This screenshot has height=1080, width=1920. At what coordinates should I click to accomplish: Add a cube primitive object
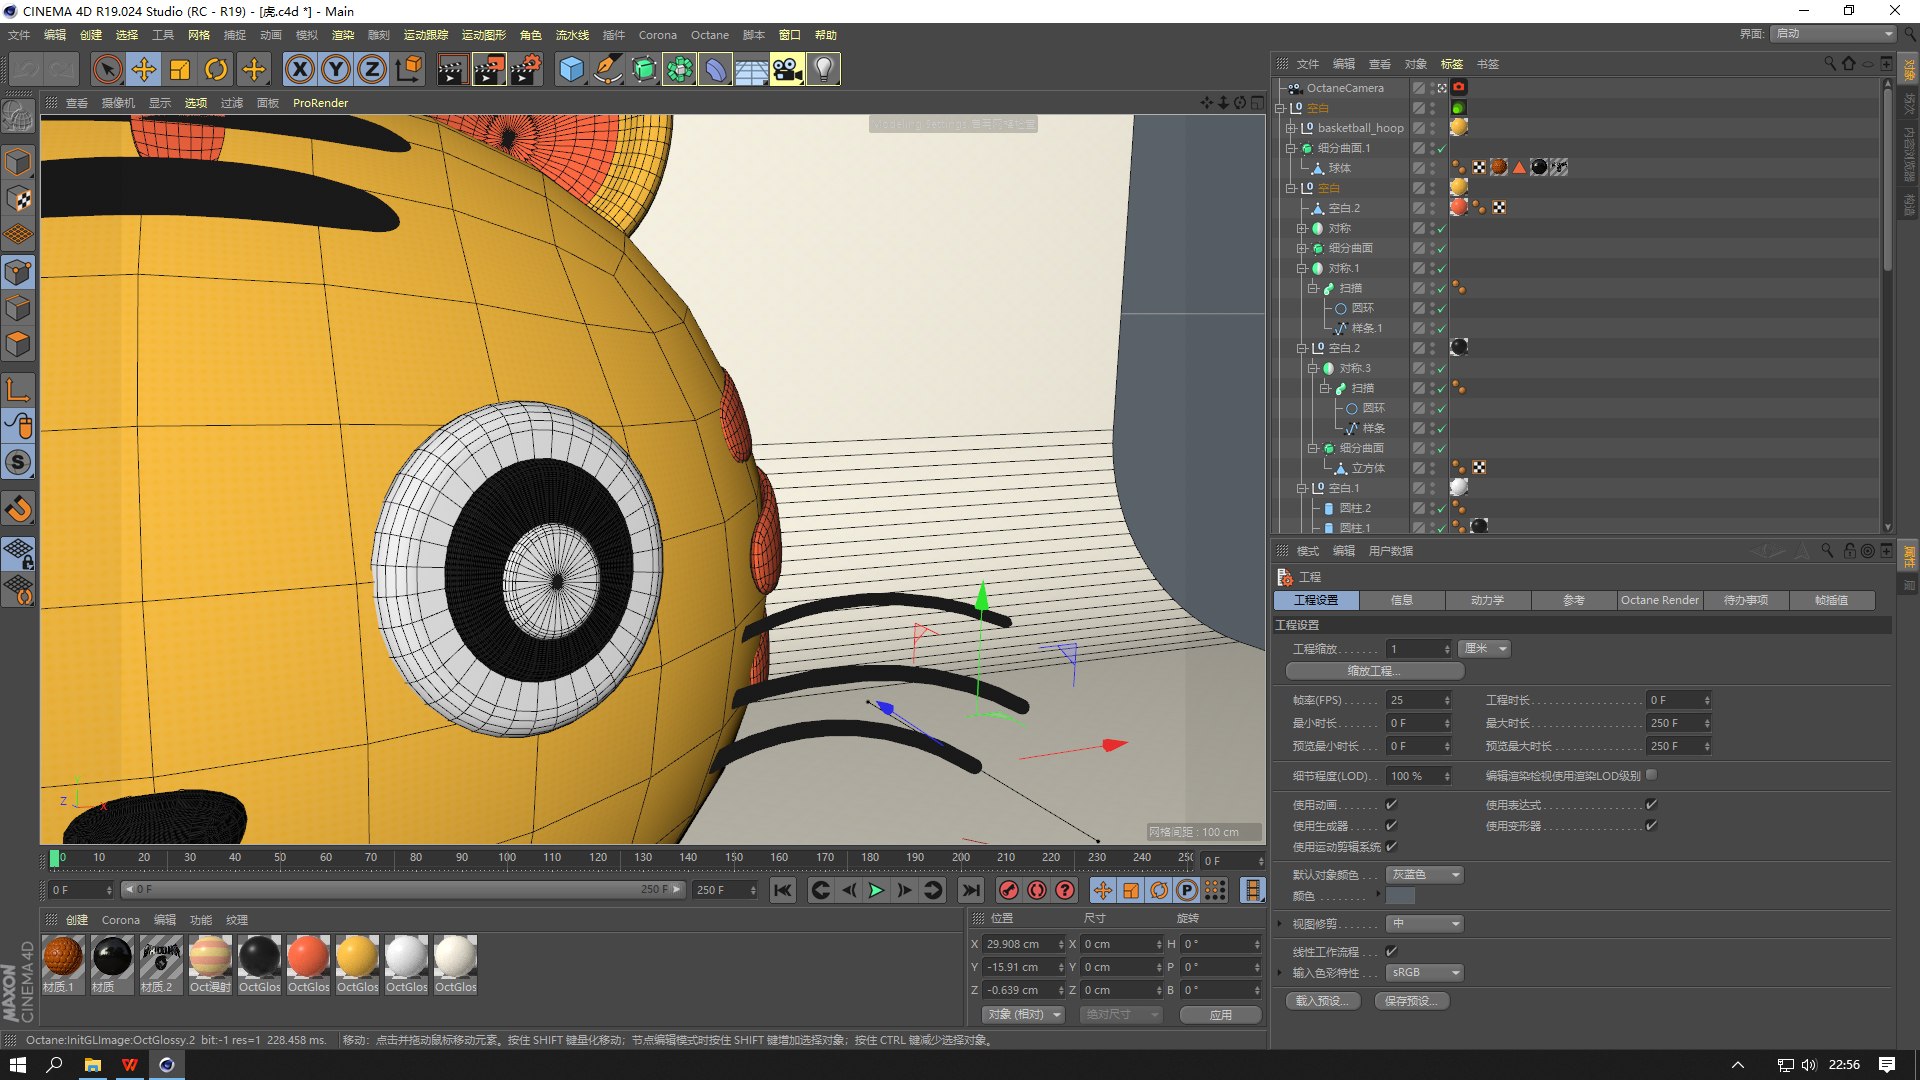point(571,70)
